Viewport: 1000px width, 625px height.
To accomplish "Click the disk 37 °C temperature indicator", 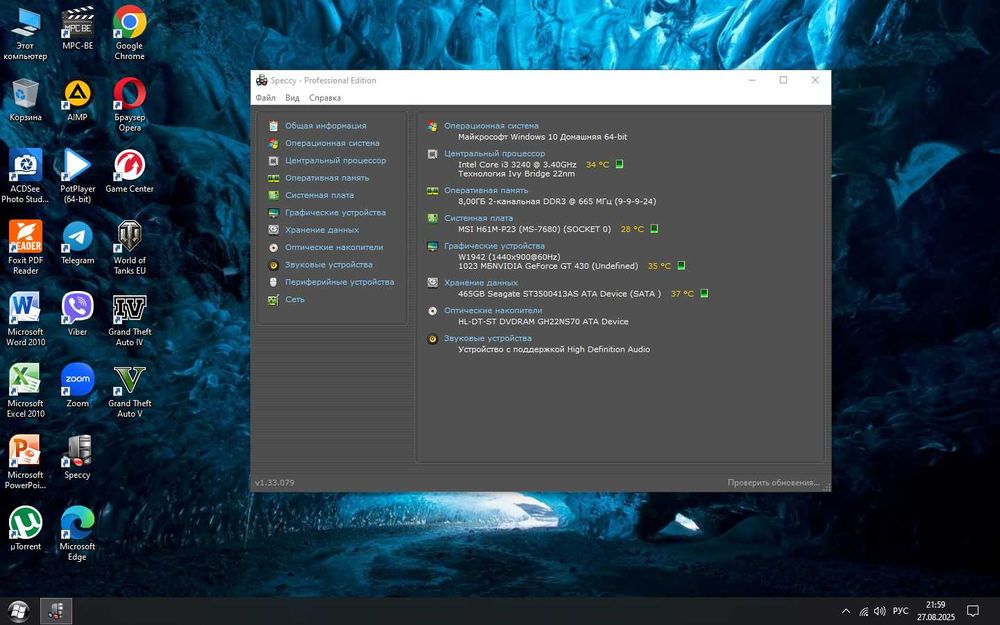I will point(682,294).
